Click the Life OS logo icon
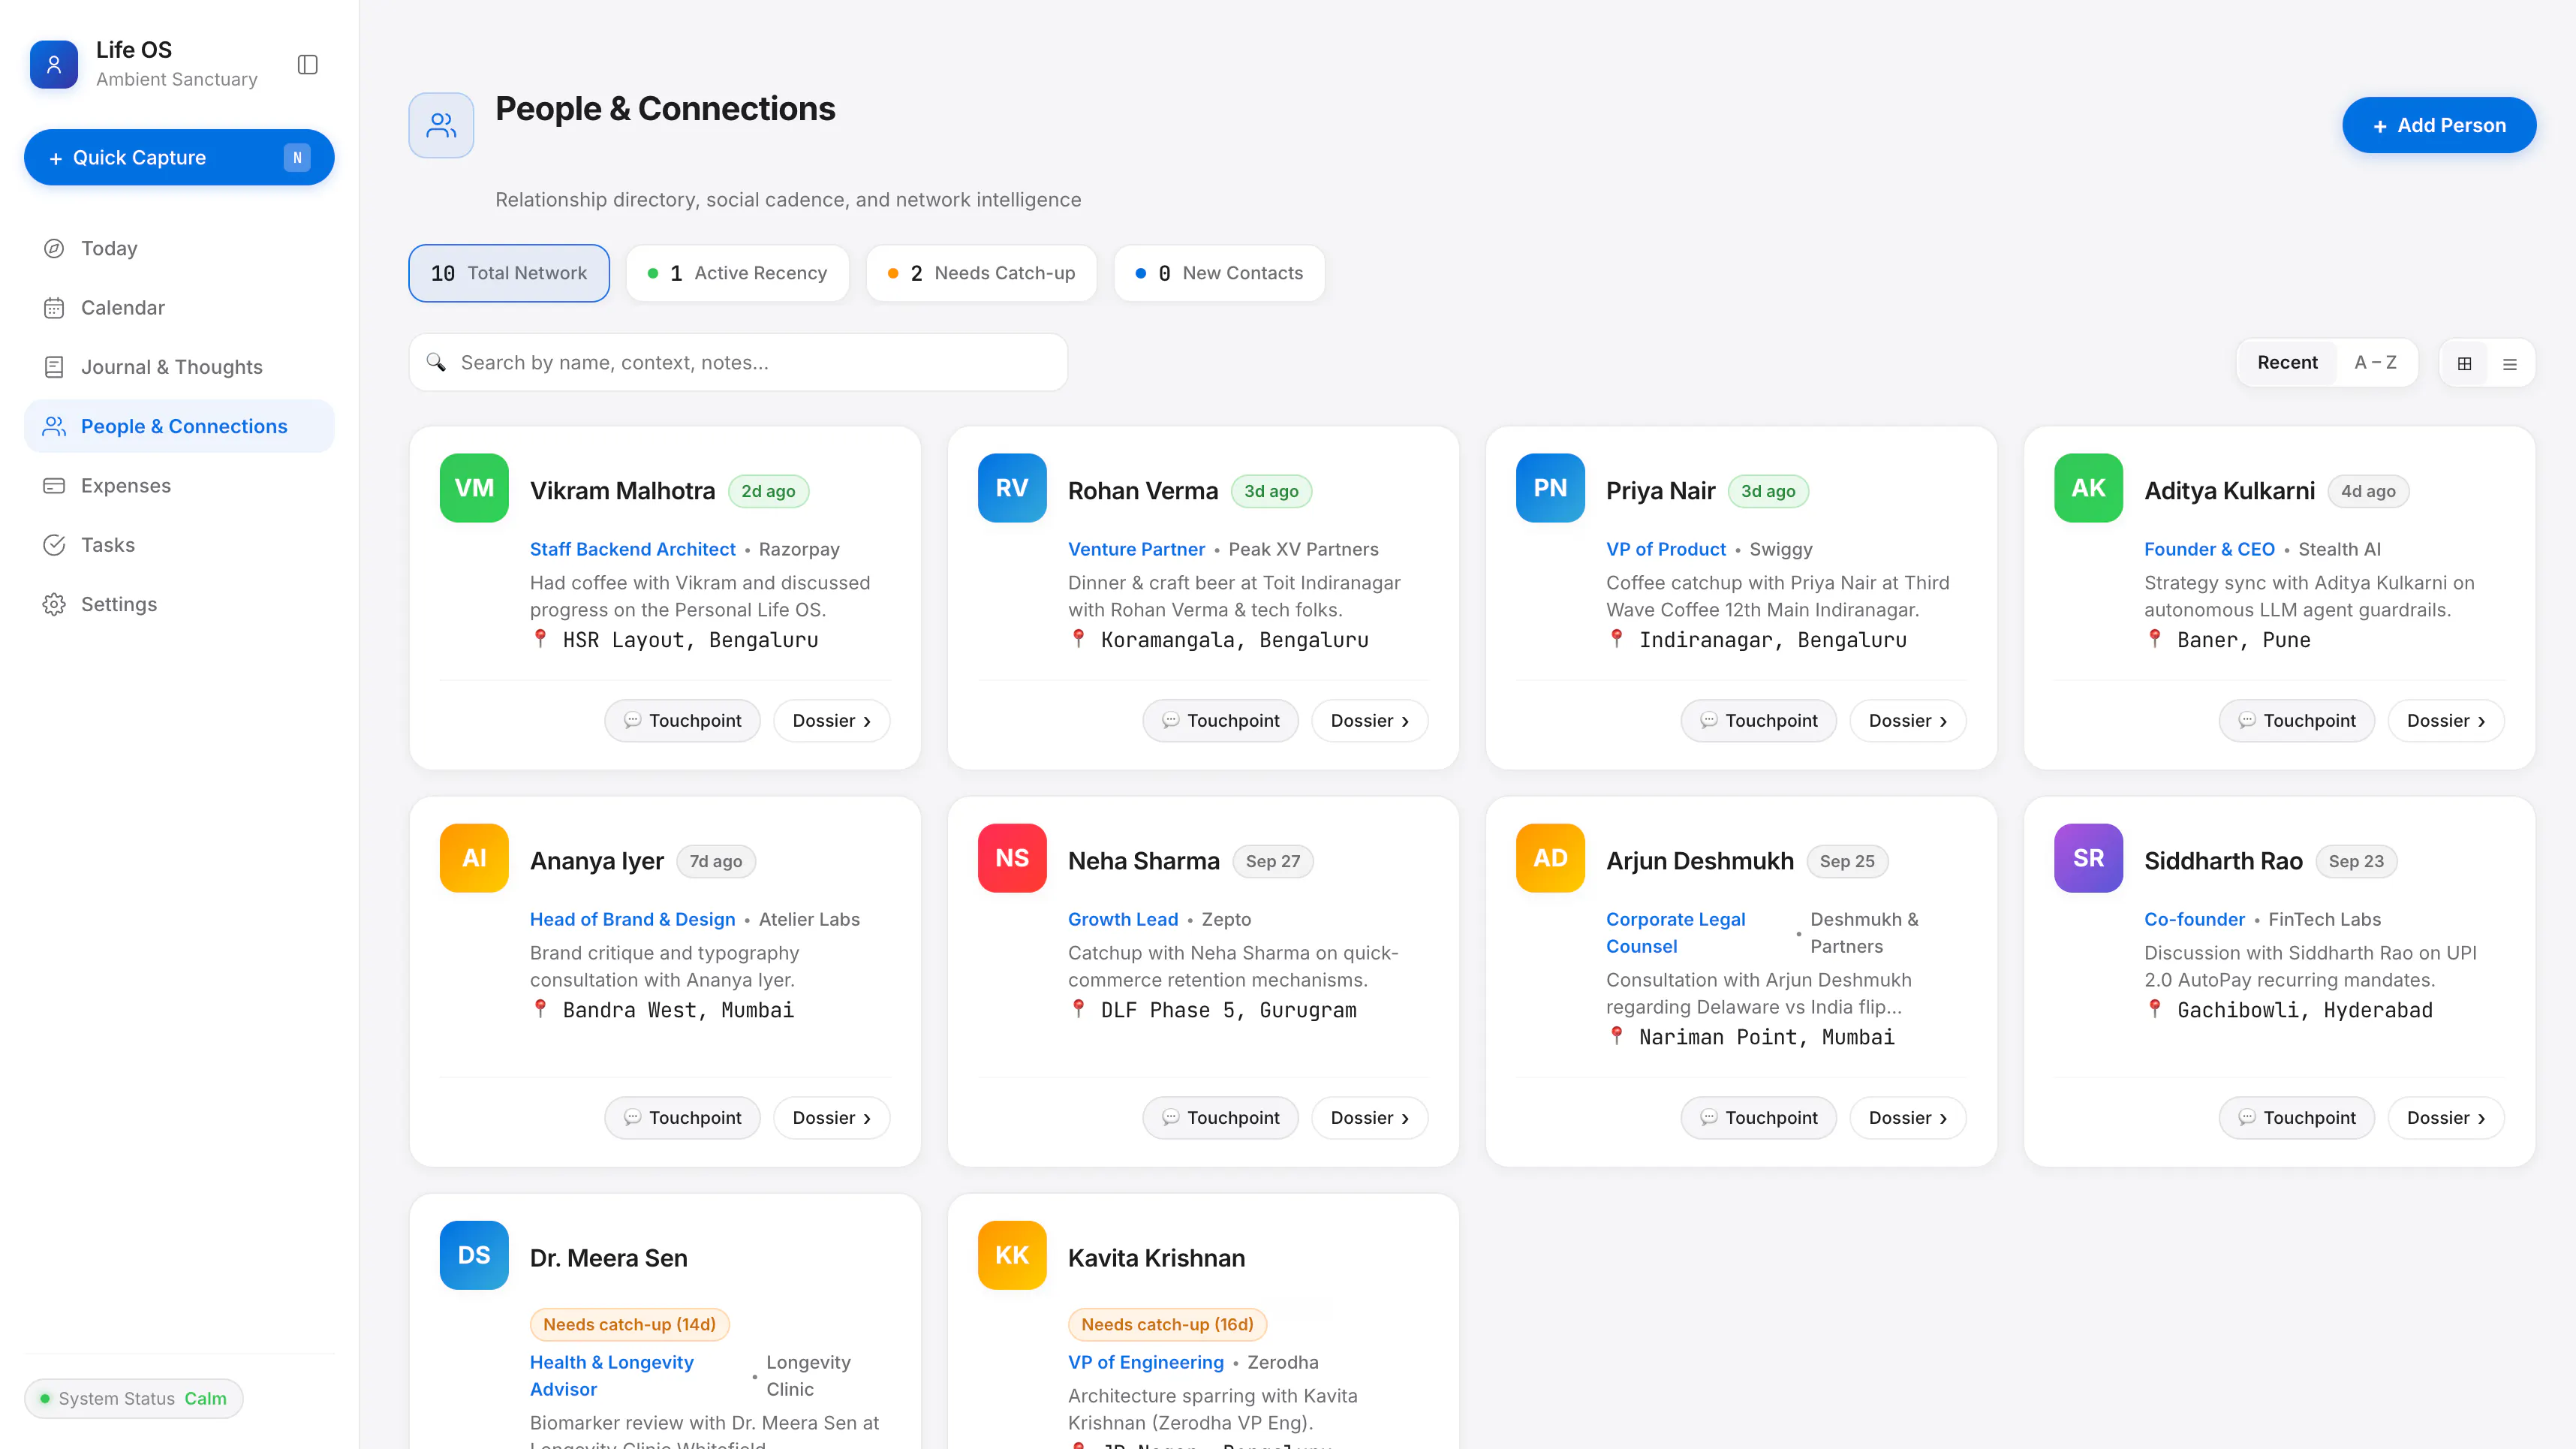 (54, 65)
